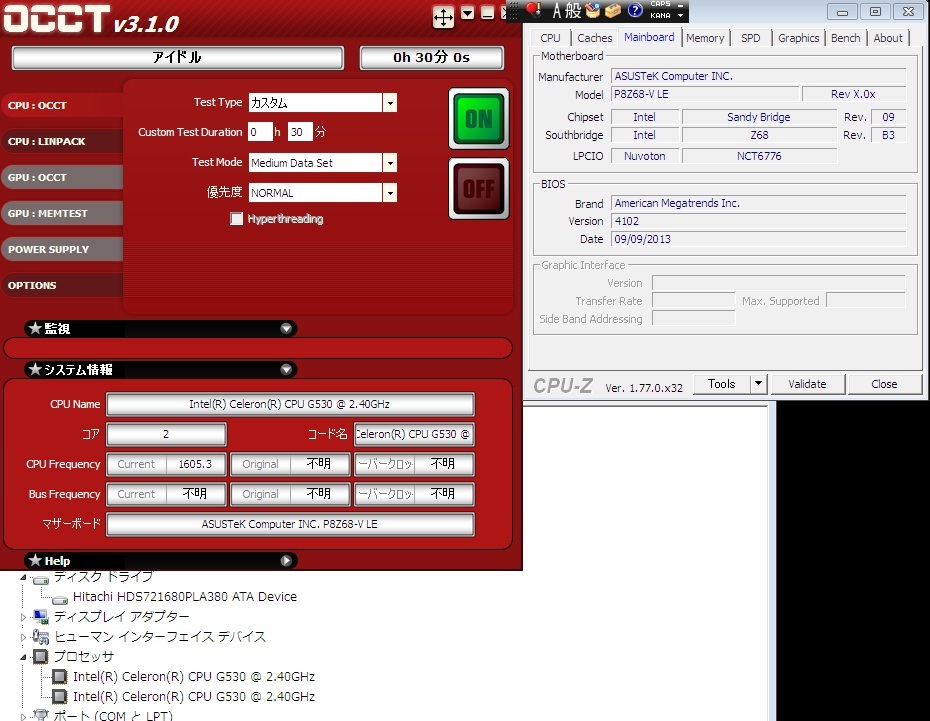Expand the Help section arrow
This screenshot has width=930, height=721.
[286, 560]
